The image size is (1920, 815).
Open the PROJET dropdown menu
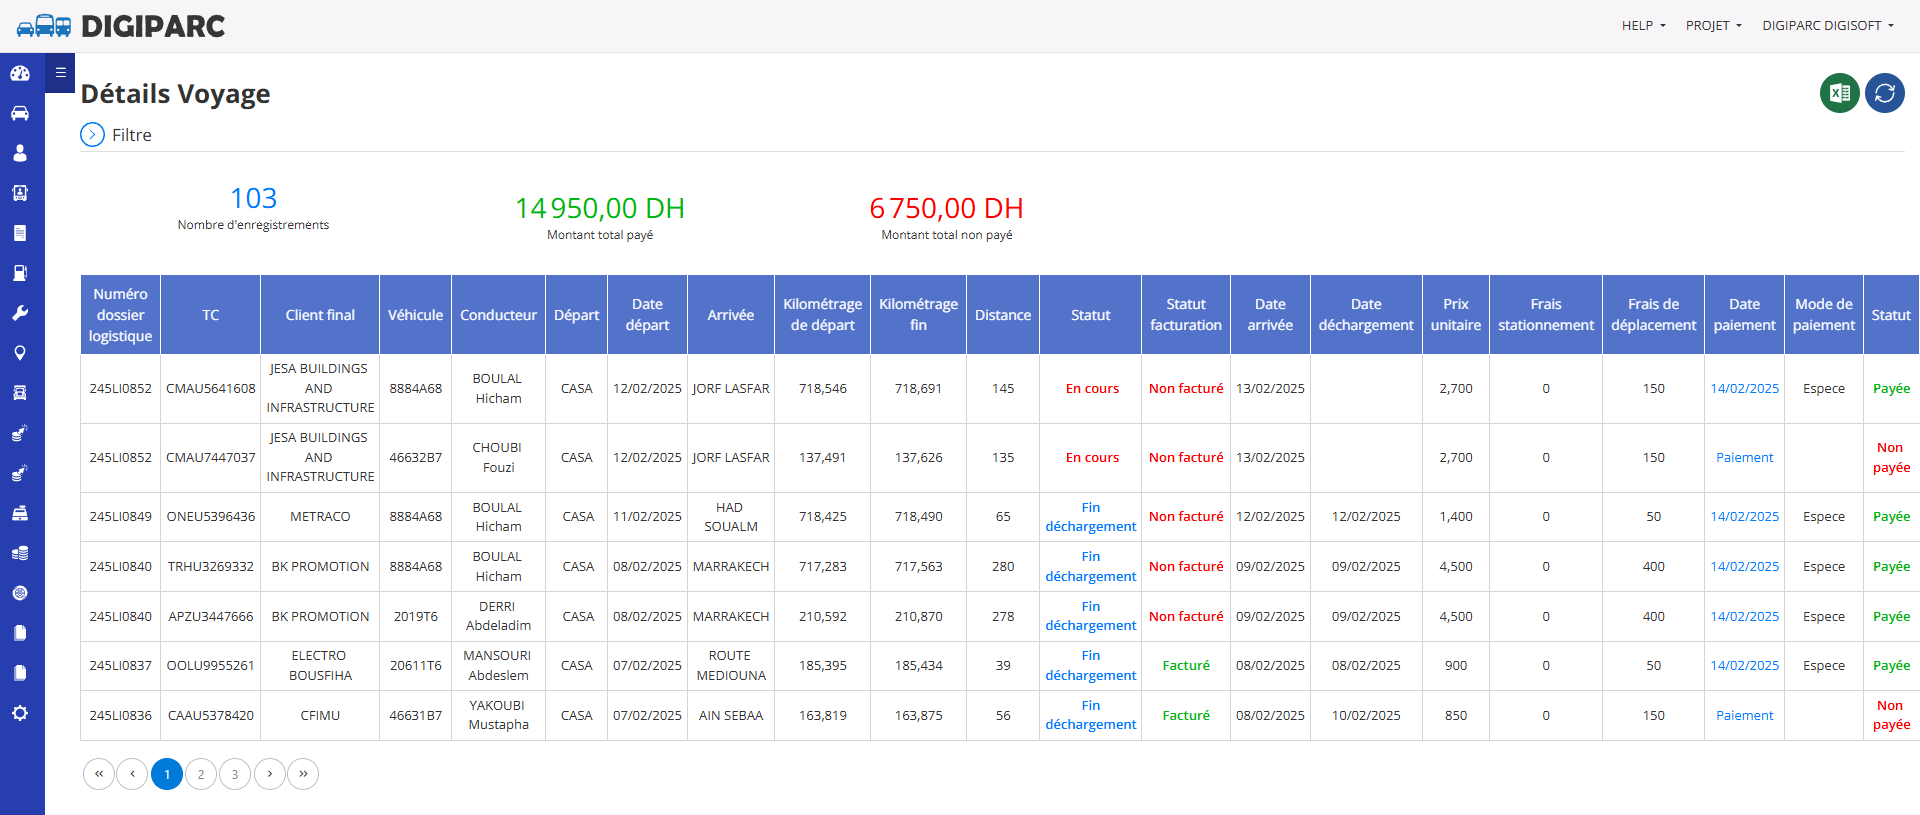(x=1713, y=26)
